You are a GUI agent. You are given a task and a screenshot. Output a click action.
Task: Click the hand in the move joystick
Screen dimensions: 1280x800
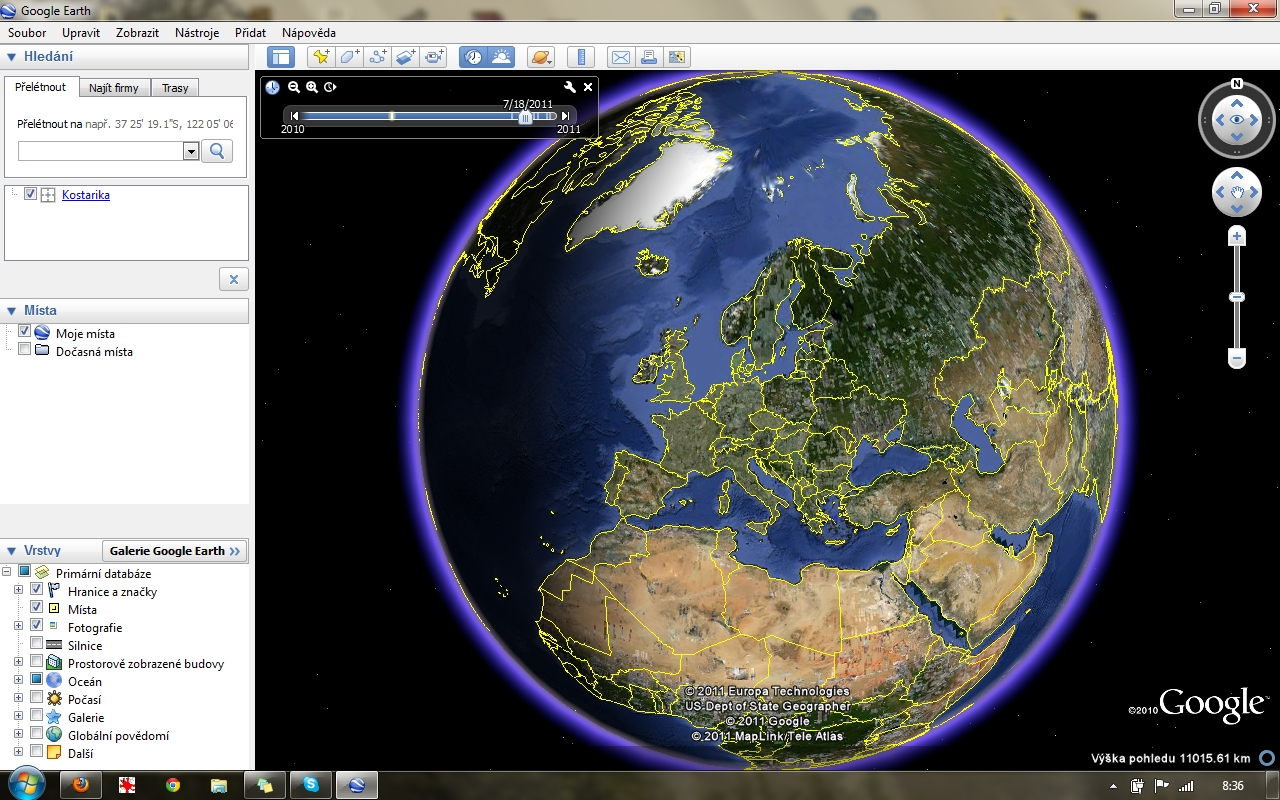coord(1237,192)
